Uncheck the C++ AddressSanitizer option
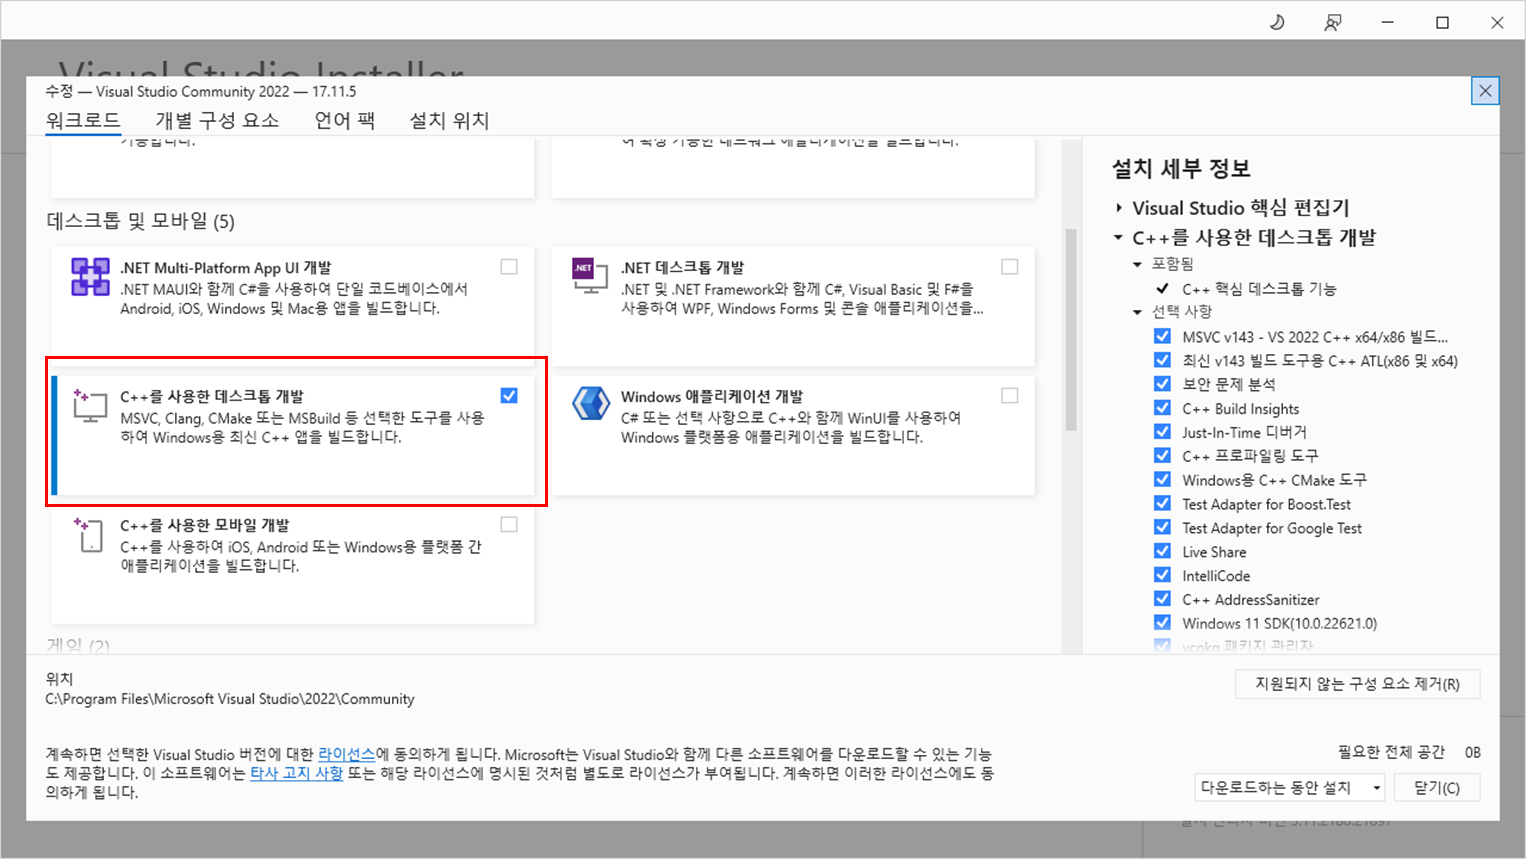 1162,599
